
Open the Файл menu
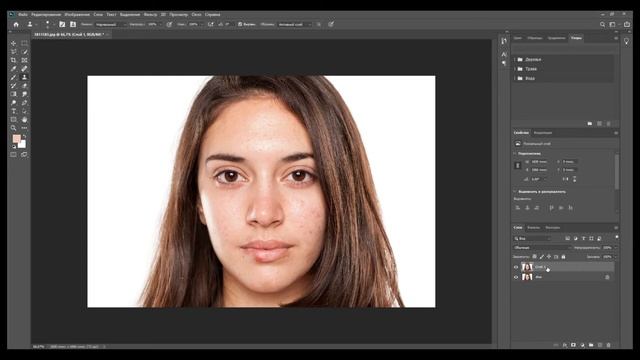pos(23,15)
